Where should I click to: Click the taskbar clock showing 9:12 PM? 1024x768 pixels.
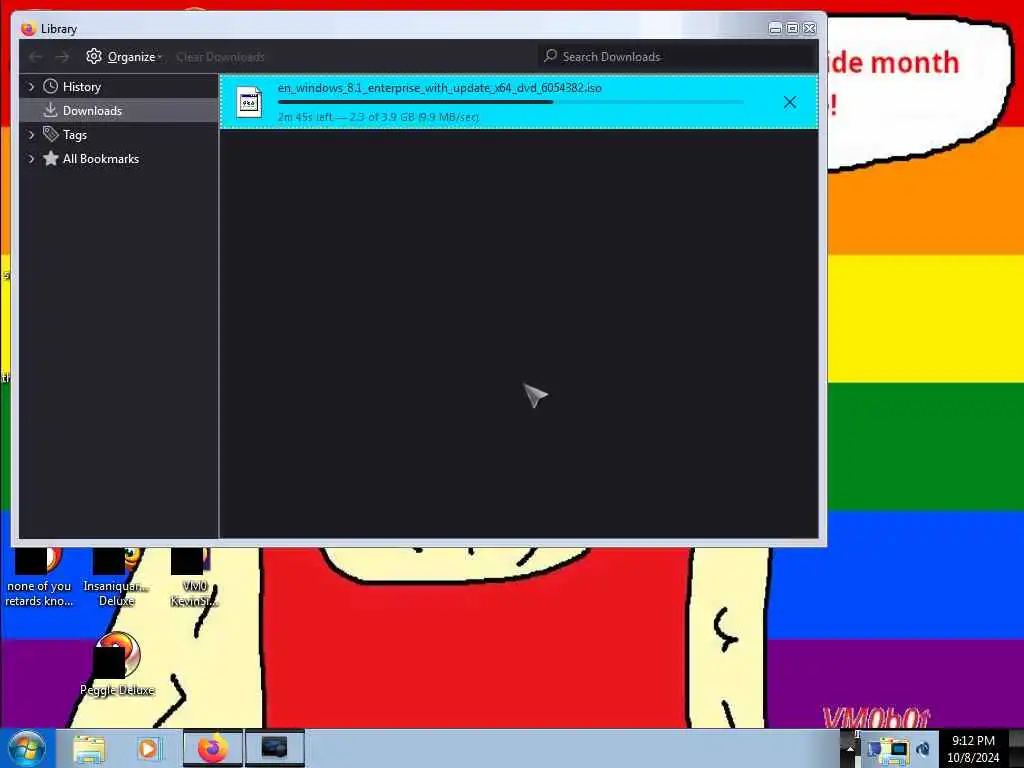point(973,748)
